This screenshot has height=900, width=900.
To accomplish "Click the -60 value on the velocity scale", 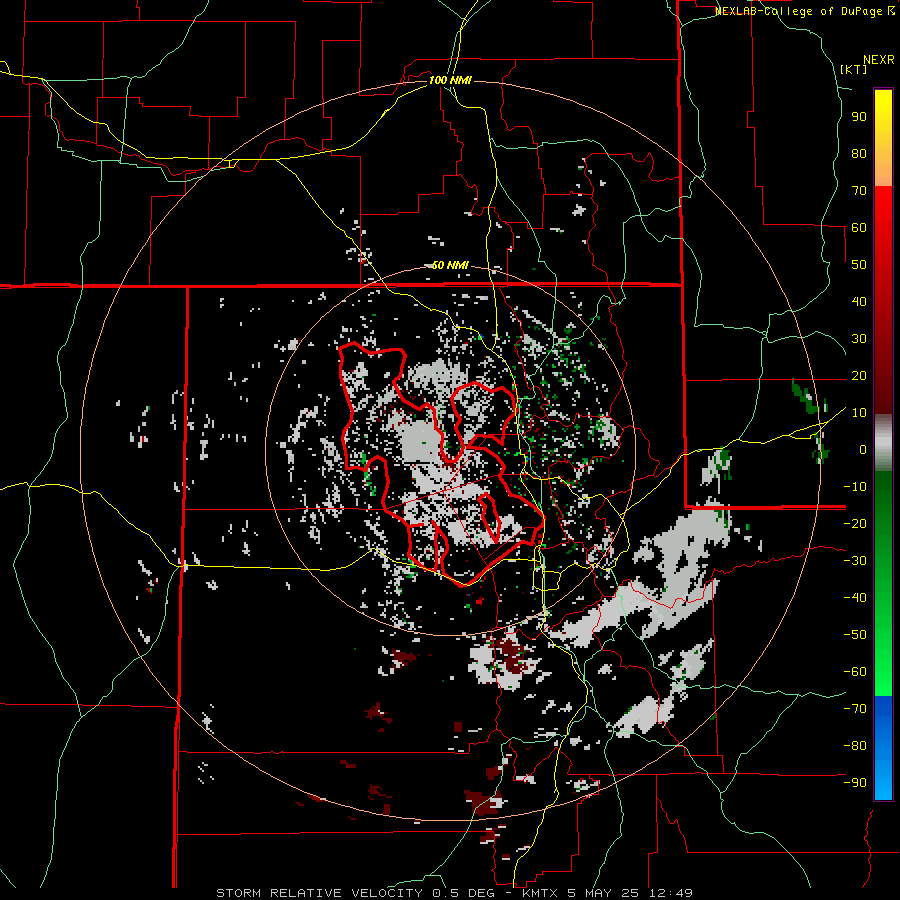I will tap(855, 672).
